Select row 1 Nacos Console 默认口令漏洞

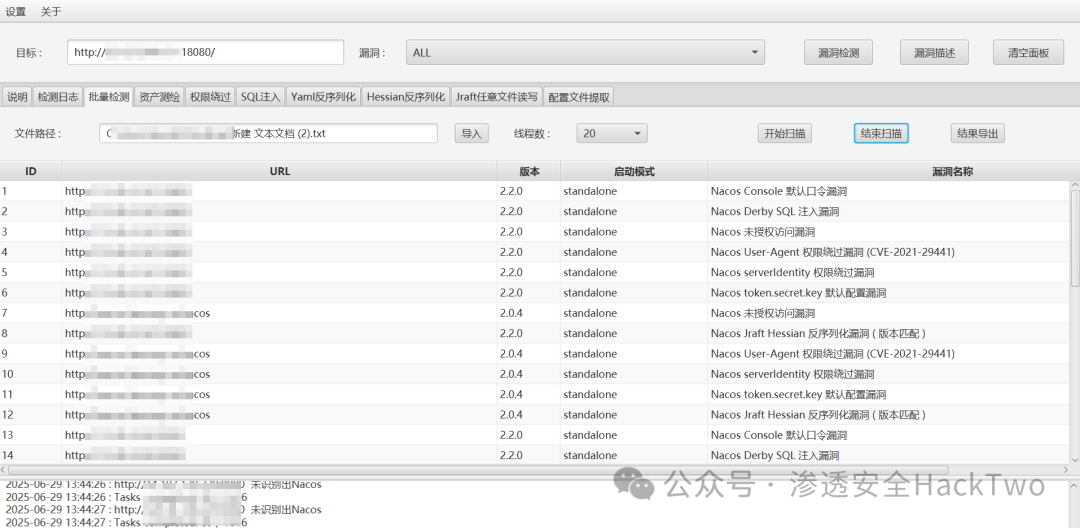coord(534,191)
